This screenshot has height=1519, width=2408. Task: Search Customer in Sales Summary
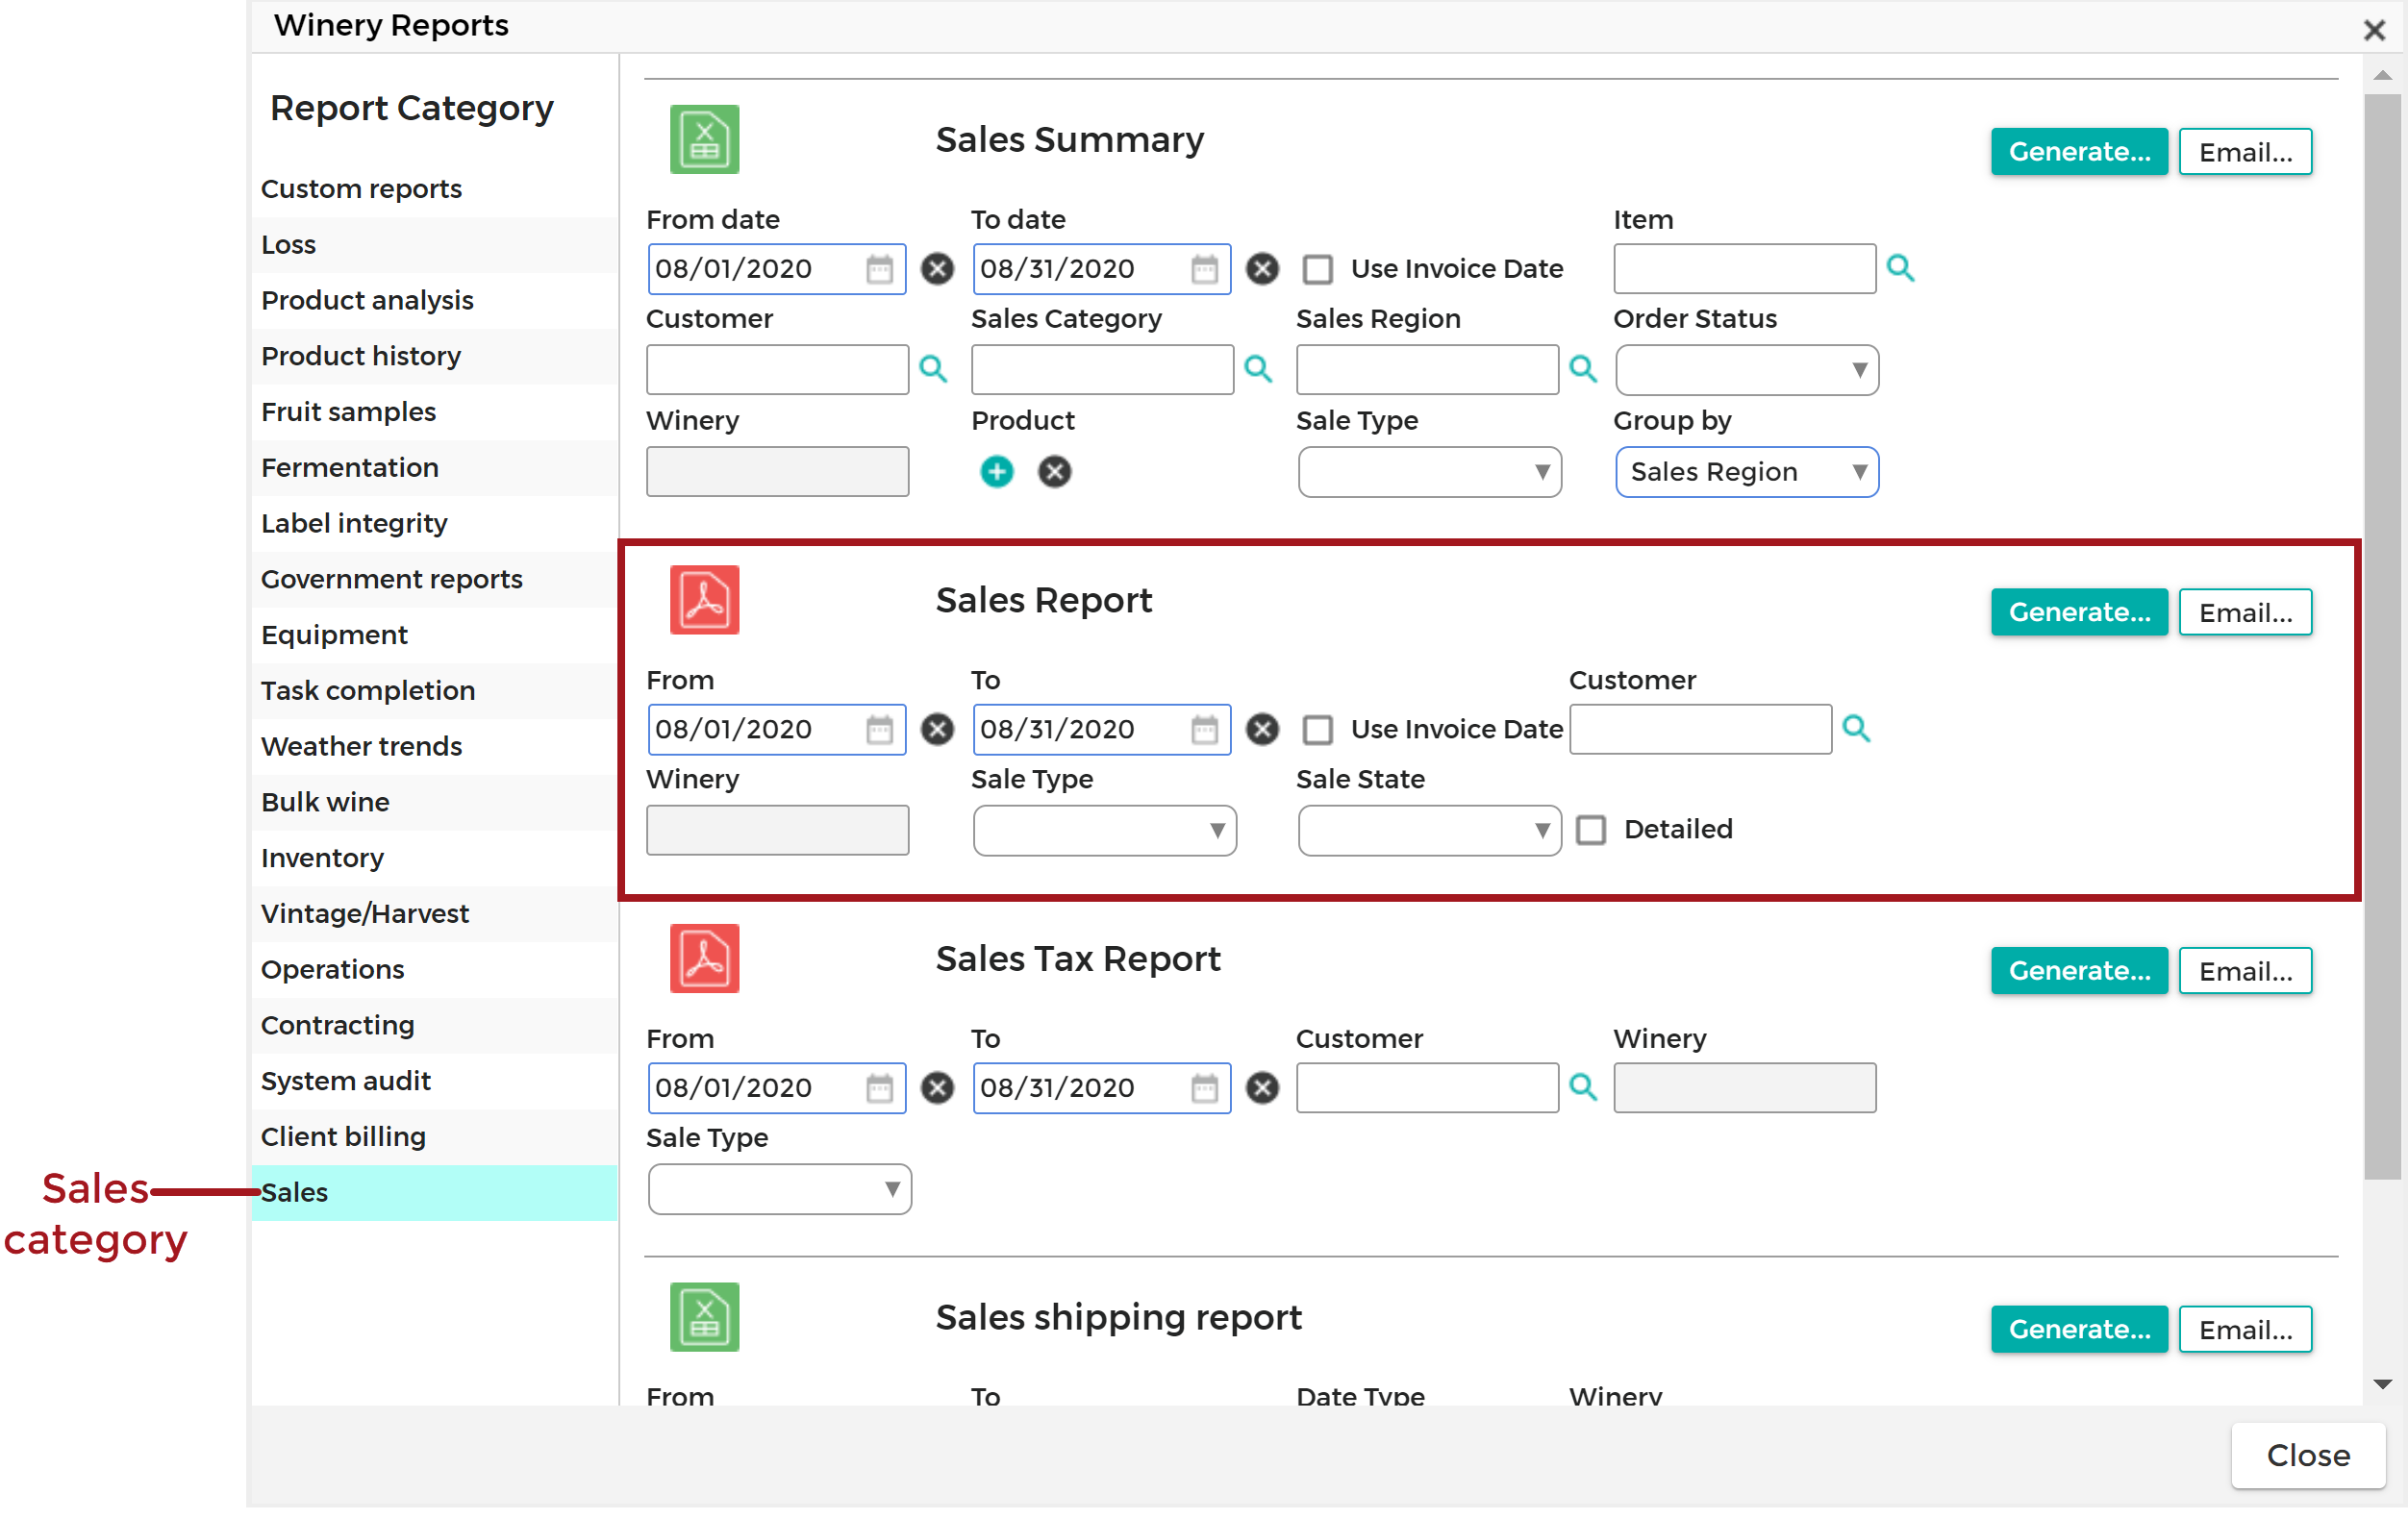point(933,369)
